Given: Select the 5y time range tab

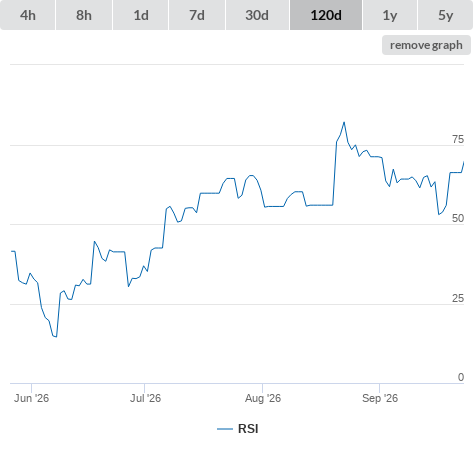Looking at the screenshot, I should [x=445, y=15].
